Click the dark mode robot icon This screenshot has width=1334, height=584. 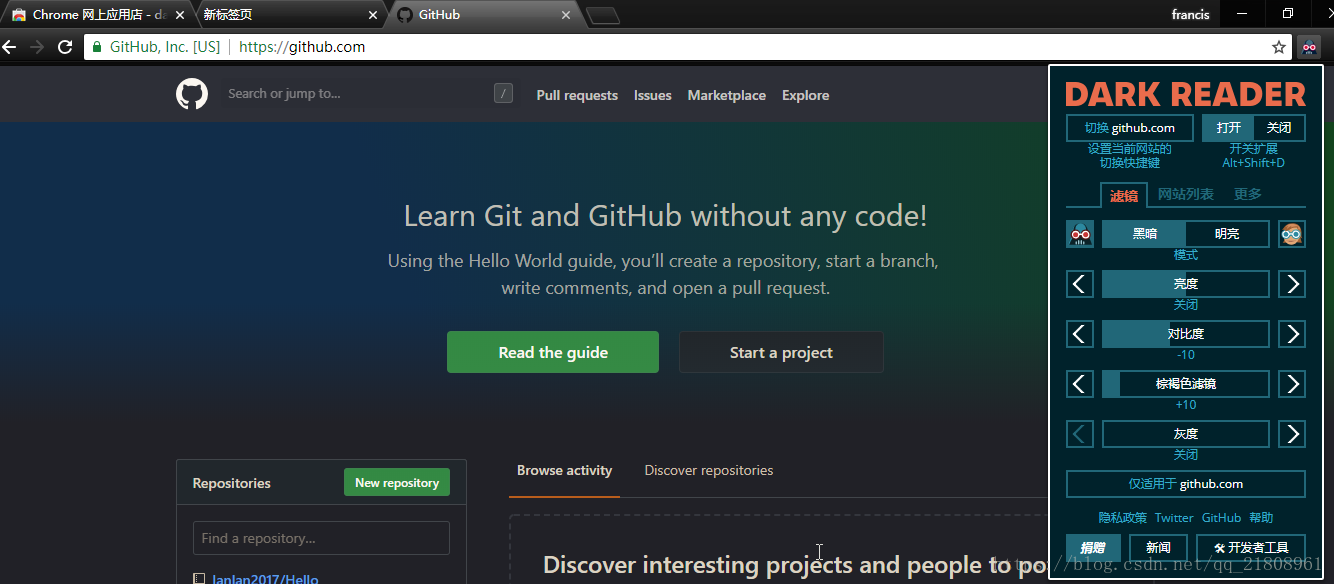[1080, 234]
